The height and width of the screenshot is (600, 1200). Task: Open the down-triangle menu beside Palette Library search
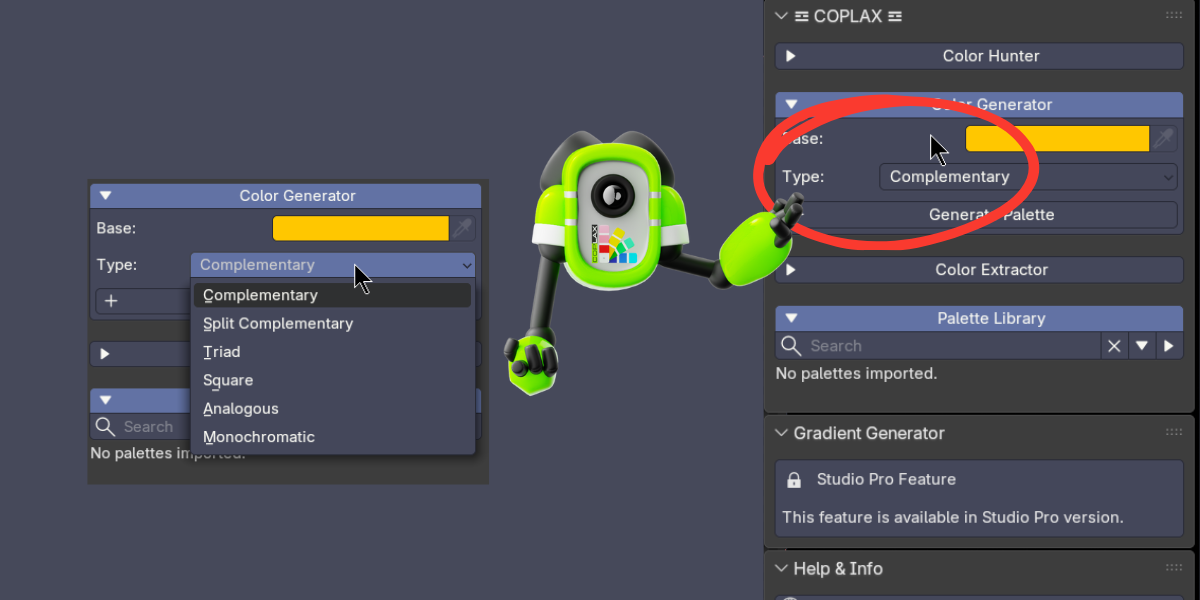click(1141, 346)
